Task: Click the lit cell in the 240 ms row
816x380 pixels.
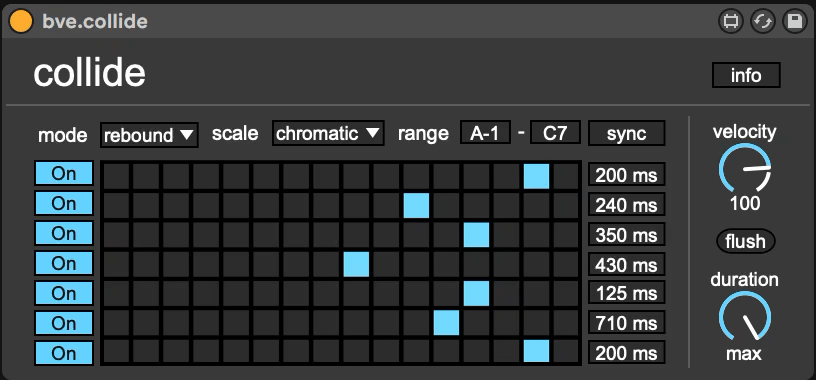Action: pyautogui.click(x=416, y=205)
